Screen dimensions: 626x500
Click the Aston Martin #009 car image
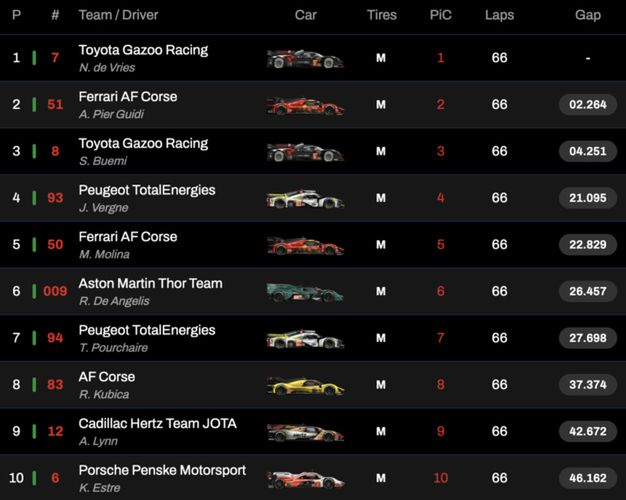(305, 292)
